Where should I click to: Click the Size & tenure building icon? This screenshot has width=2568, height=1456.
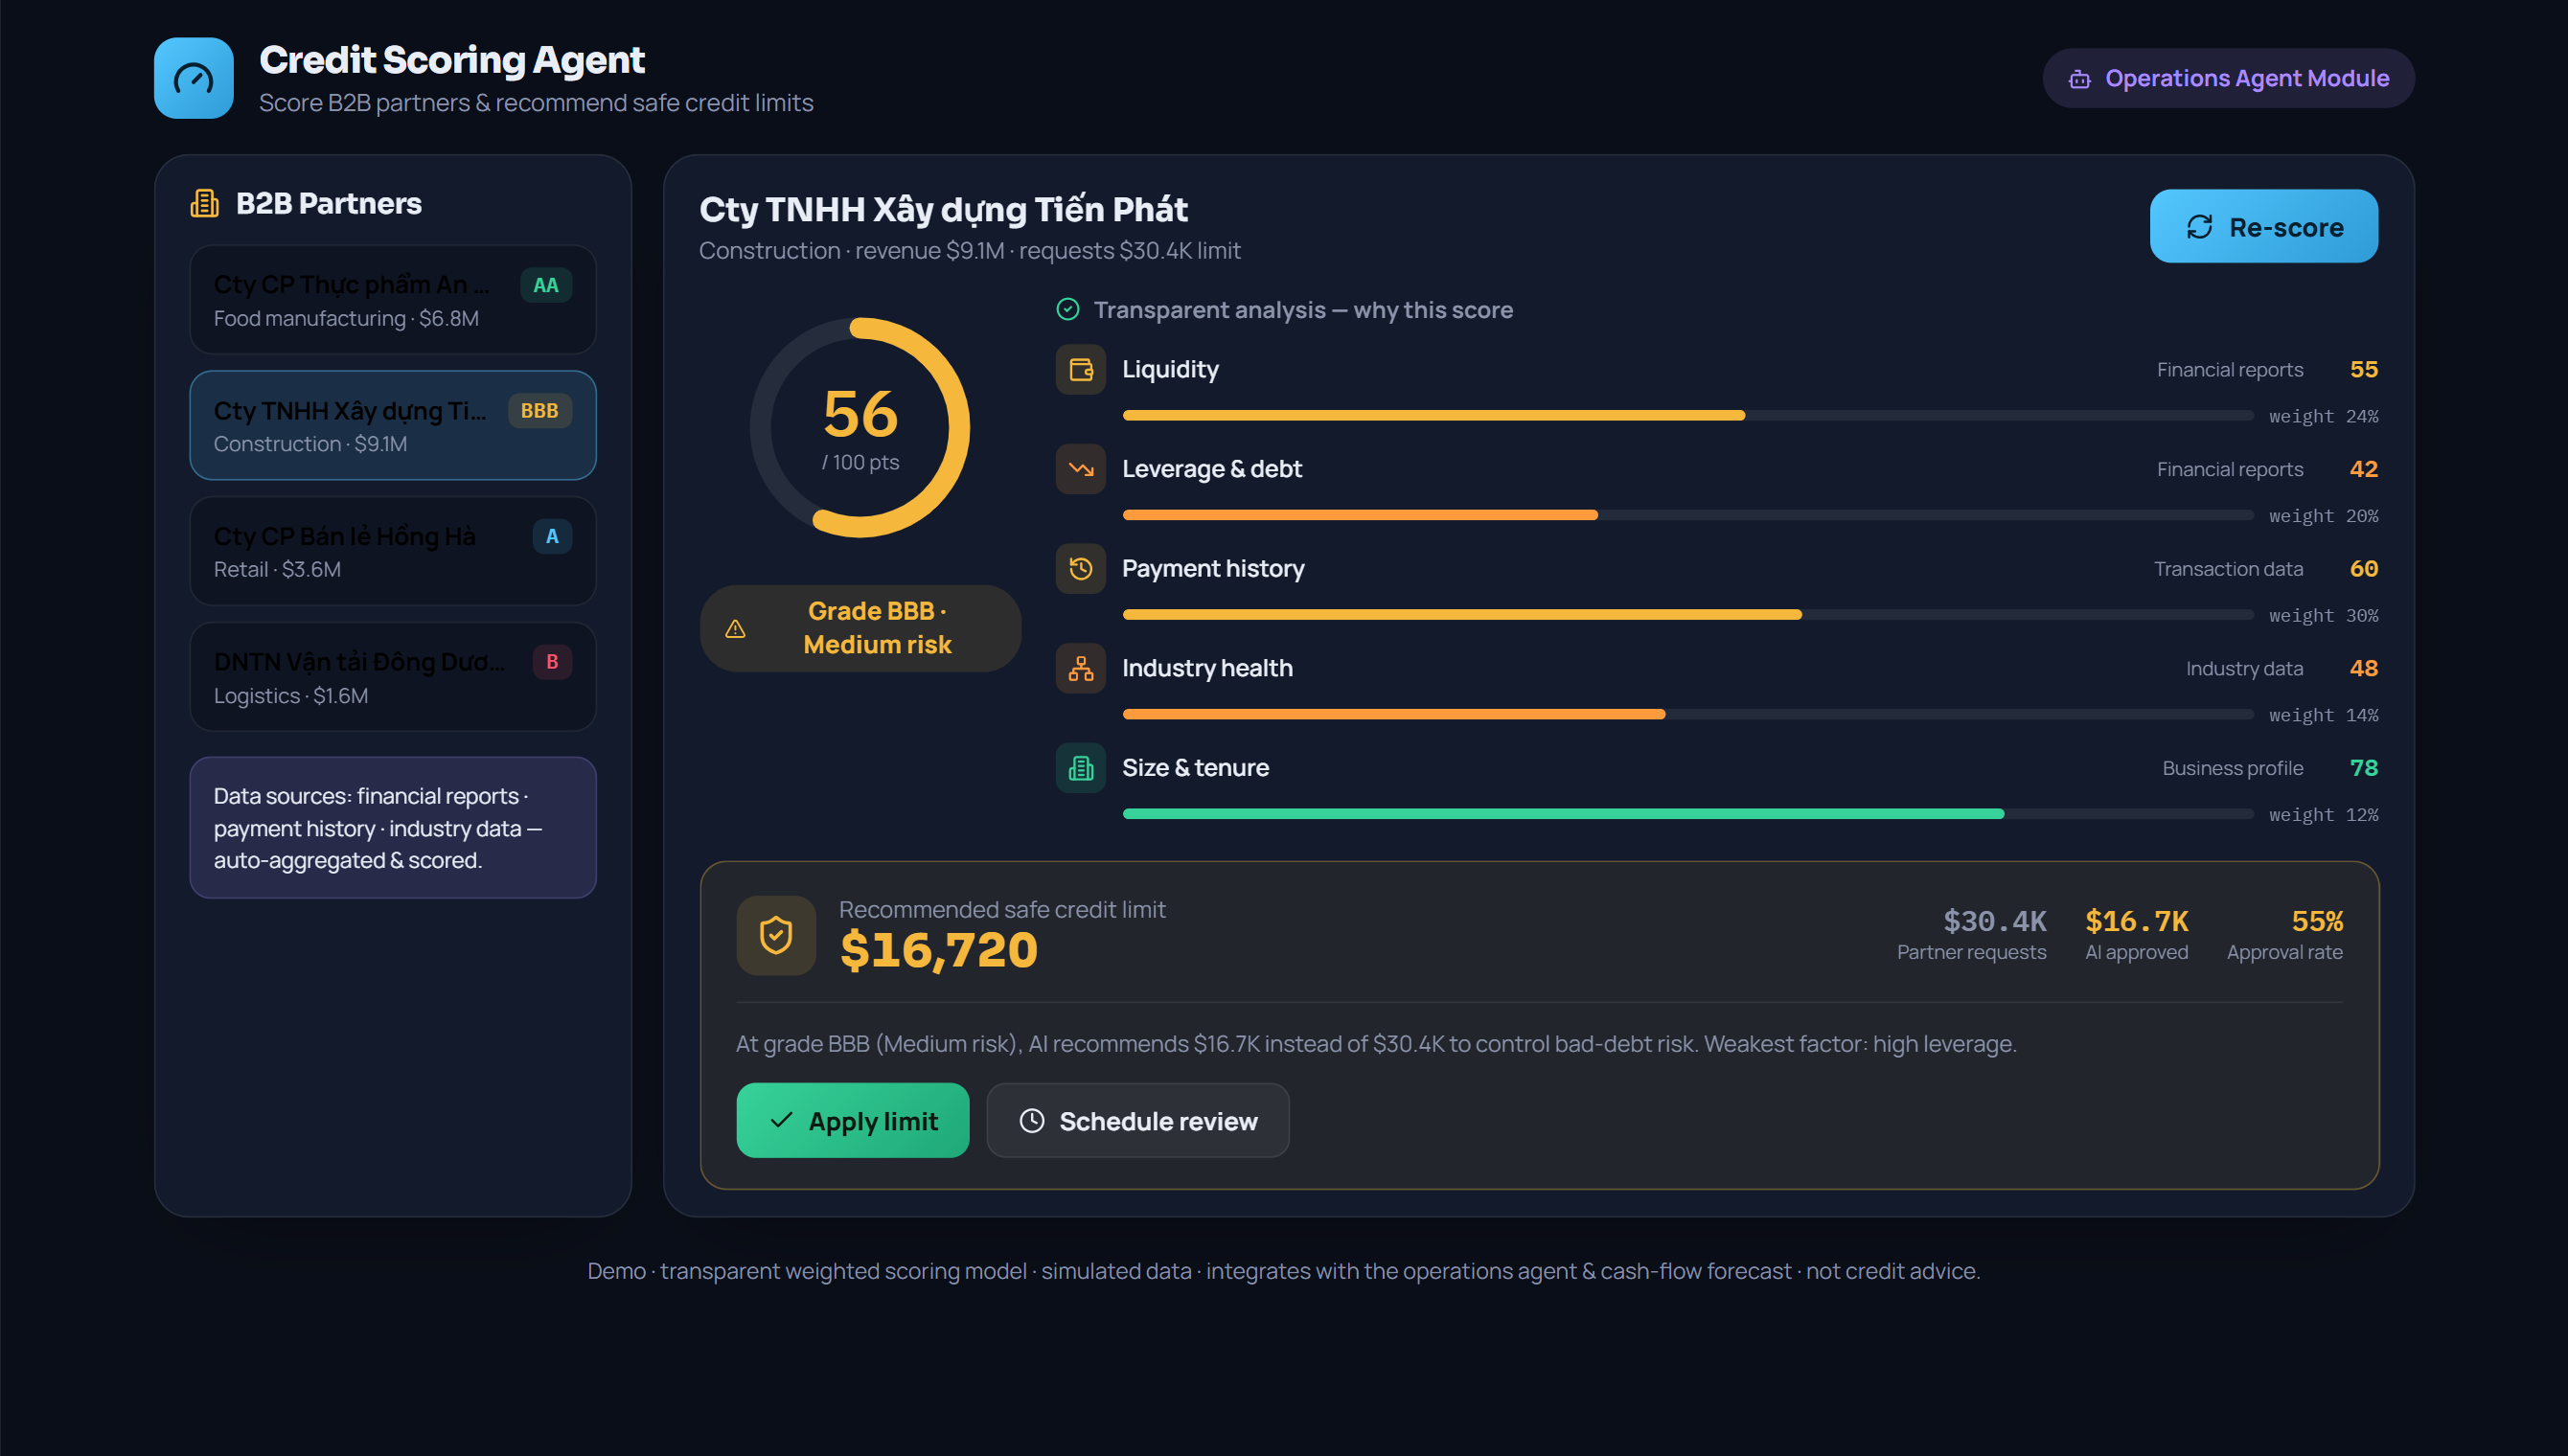1080,768
